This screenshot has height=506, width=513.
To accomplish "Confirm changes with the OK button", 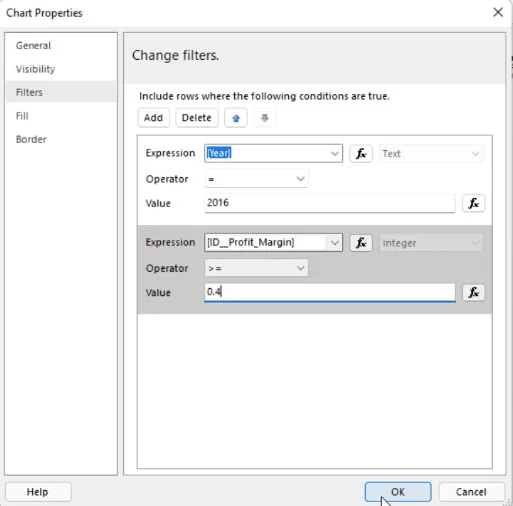I will (x=398, y=492).
